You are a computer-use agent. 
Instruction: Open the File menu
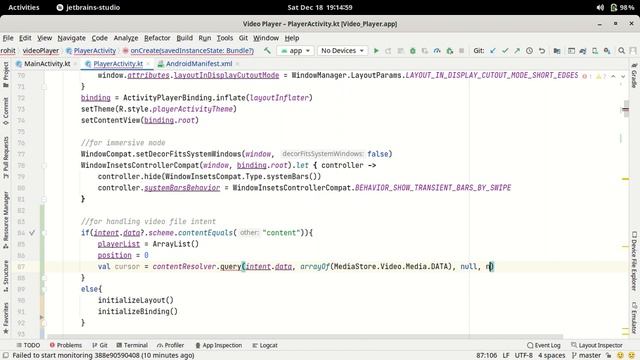click(8, 38)
